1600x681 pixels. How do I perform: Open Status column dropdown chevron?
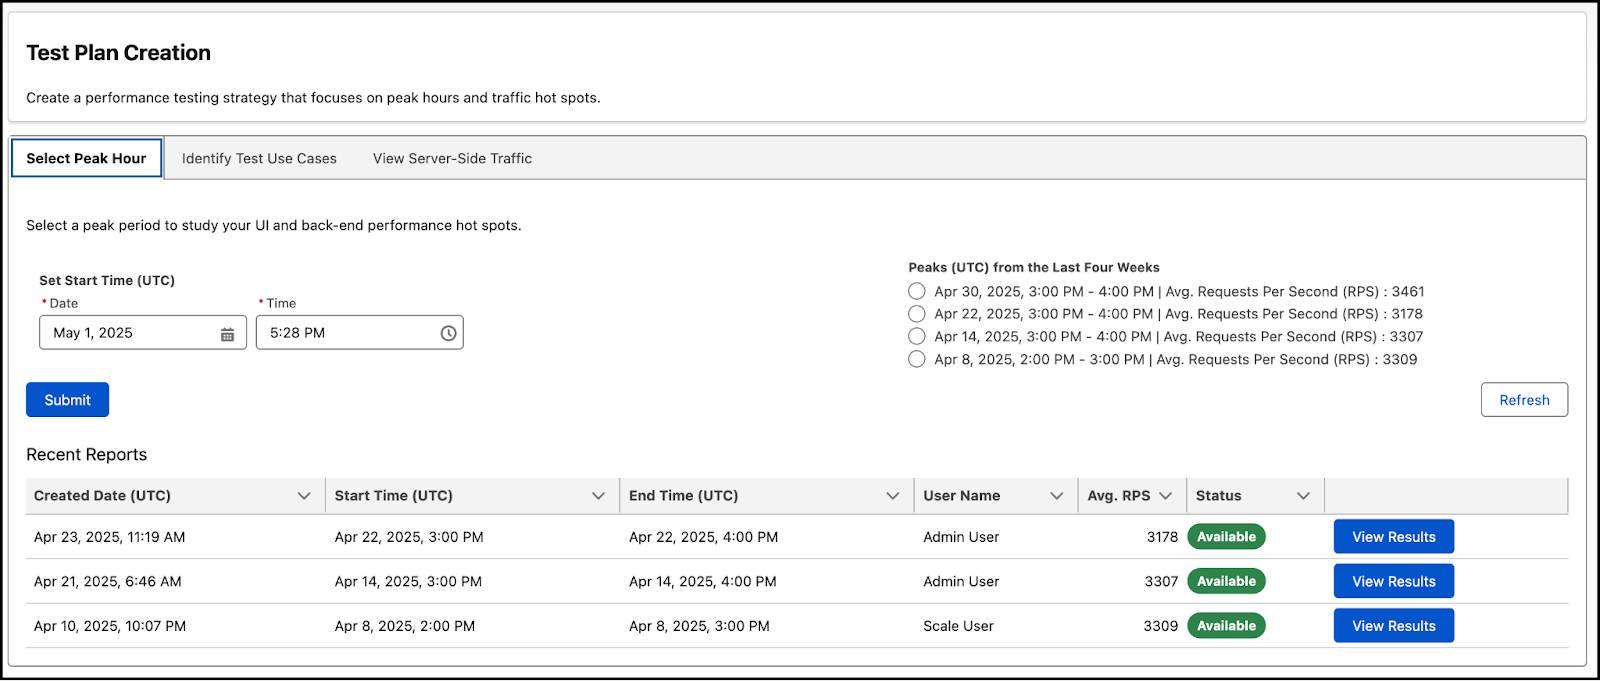pyautogui.click(x=1303, y=496)
